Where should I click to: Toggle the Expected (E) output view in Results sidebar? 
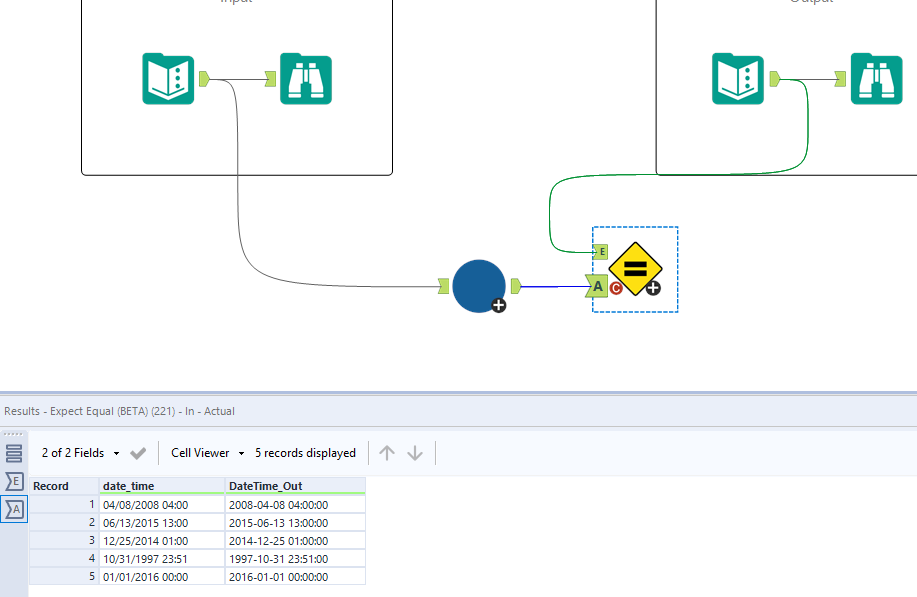tap(13, 481)
